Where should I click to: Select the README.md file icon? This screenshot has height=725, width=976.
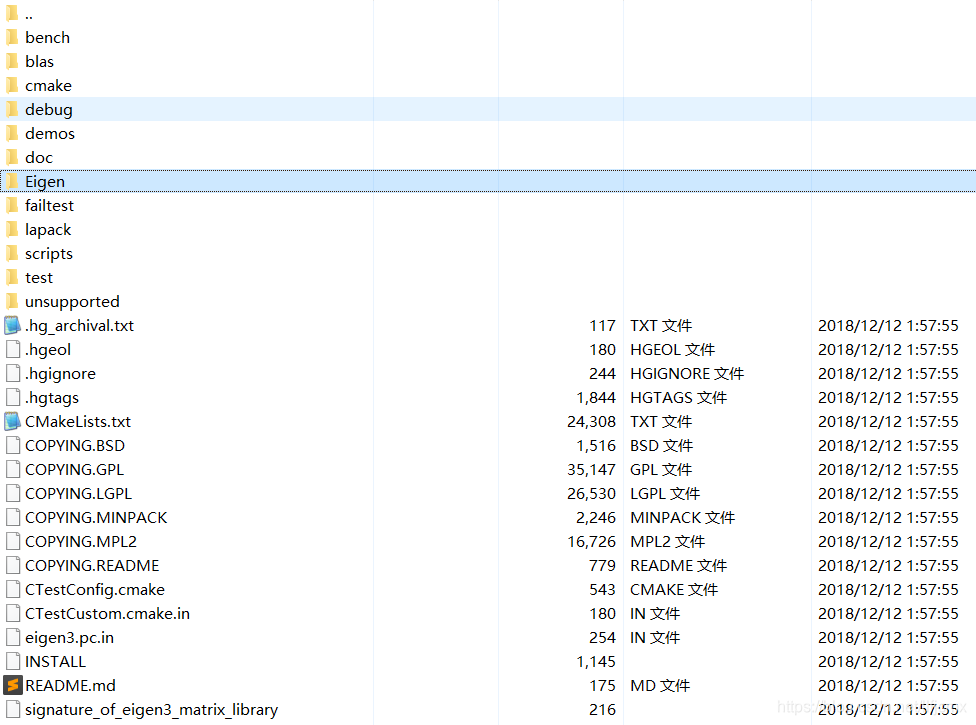point(14,685)
